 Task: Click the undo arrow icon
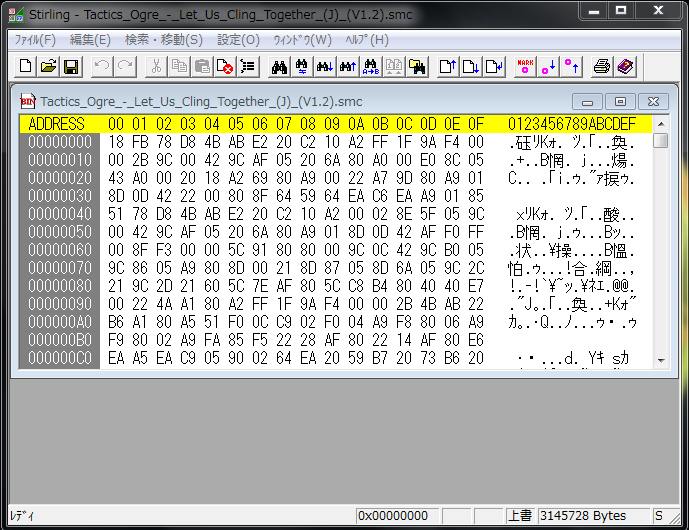pyautogui.click(x=102, y=67)
